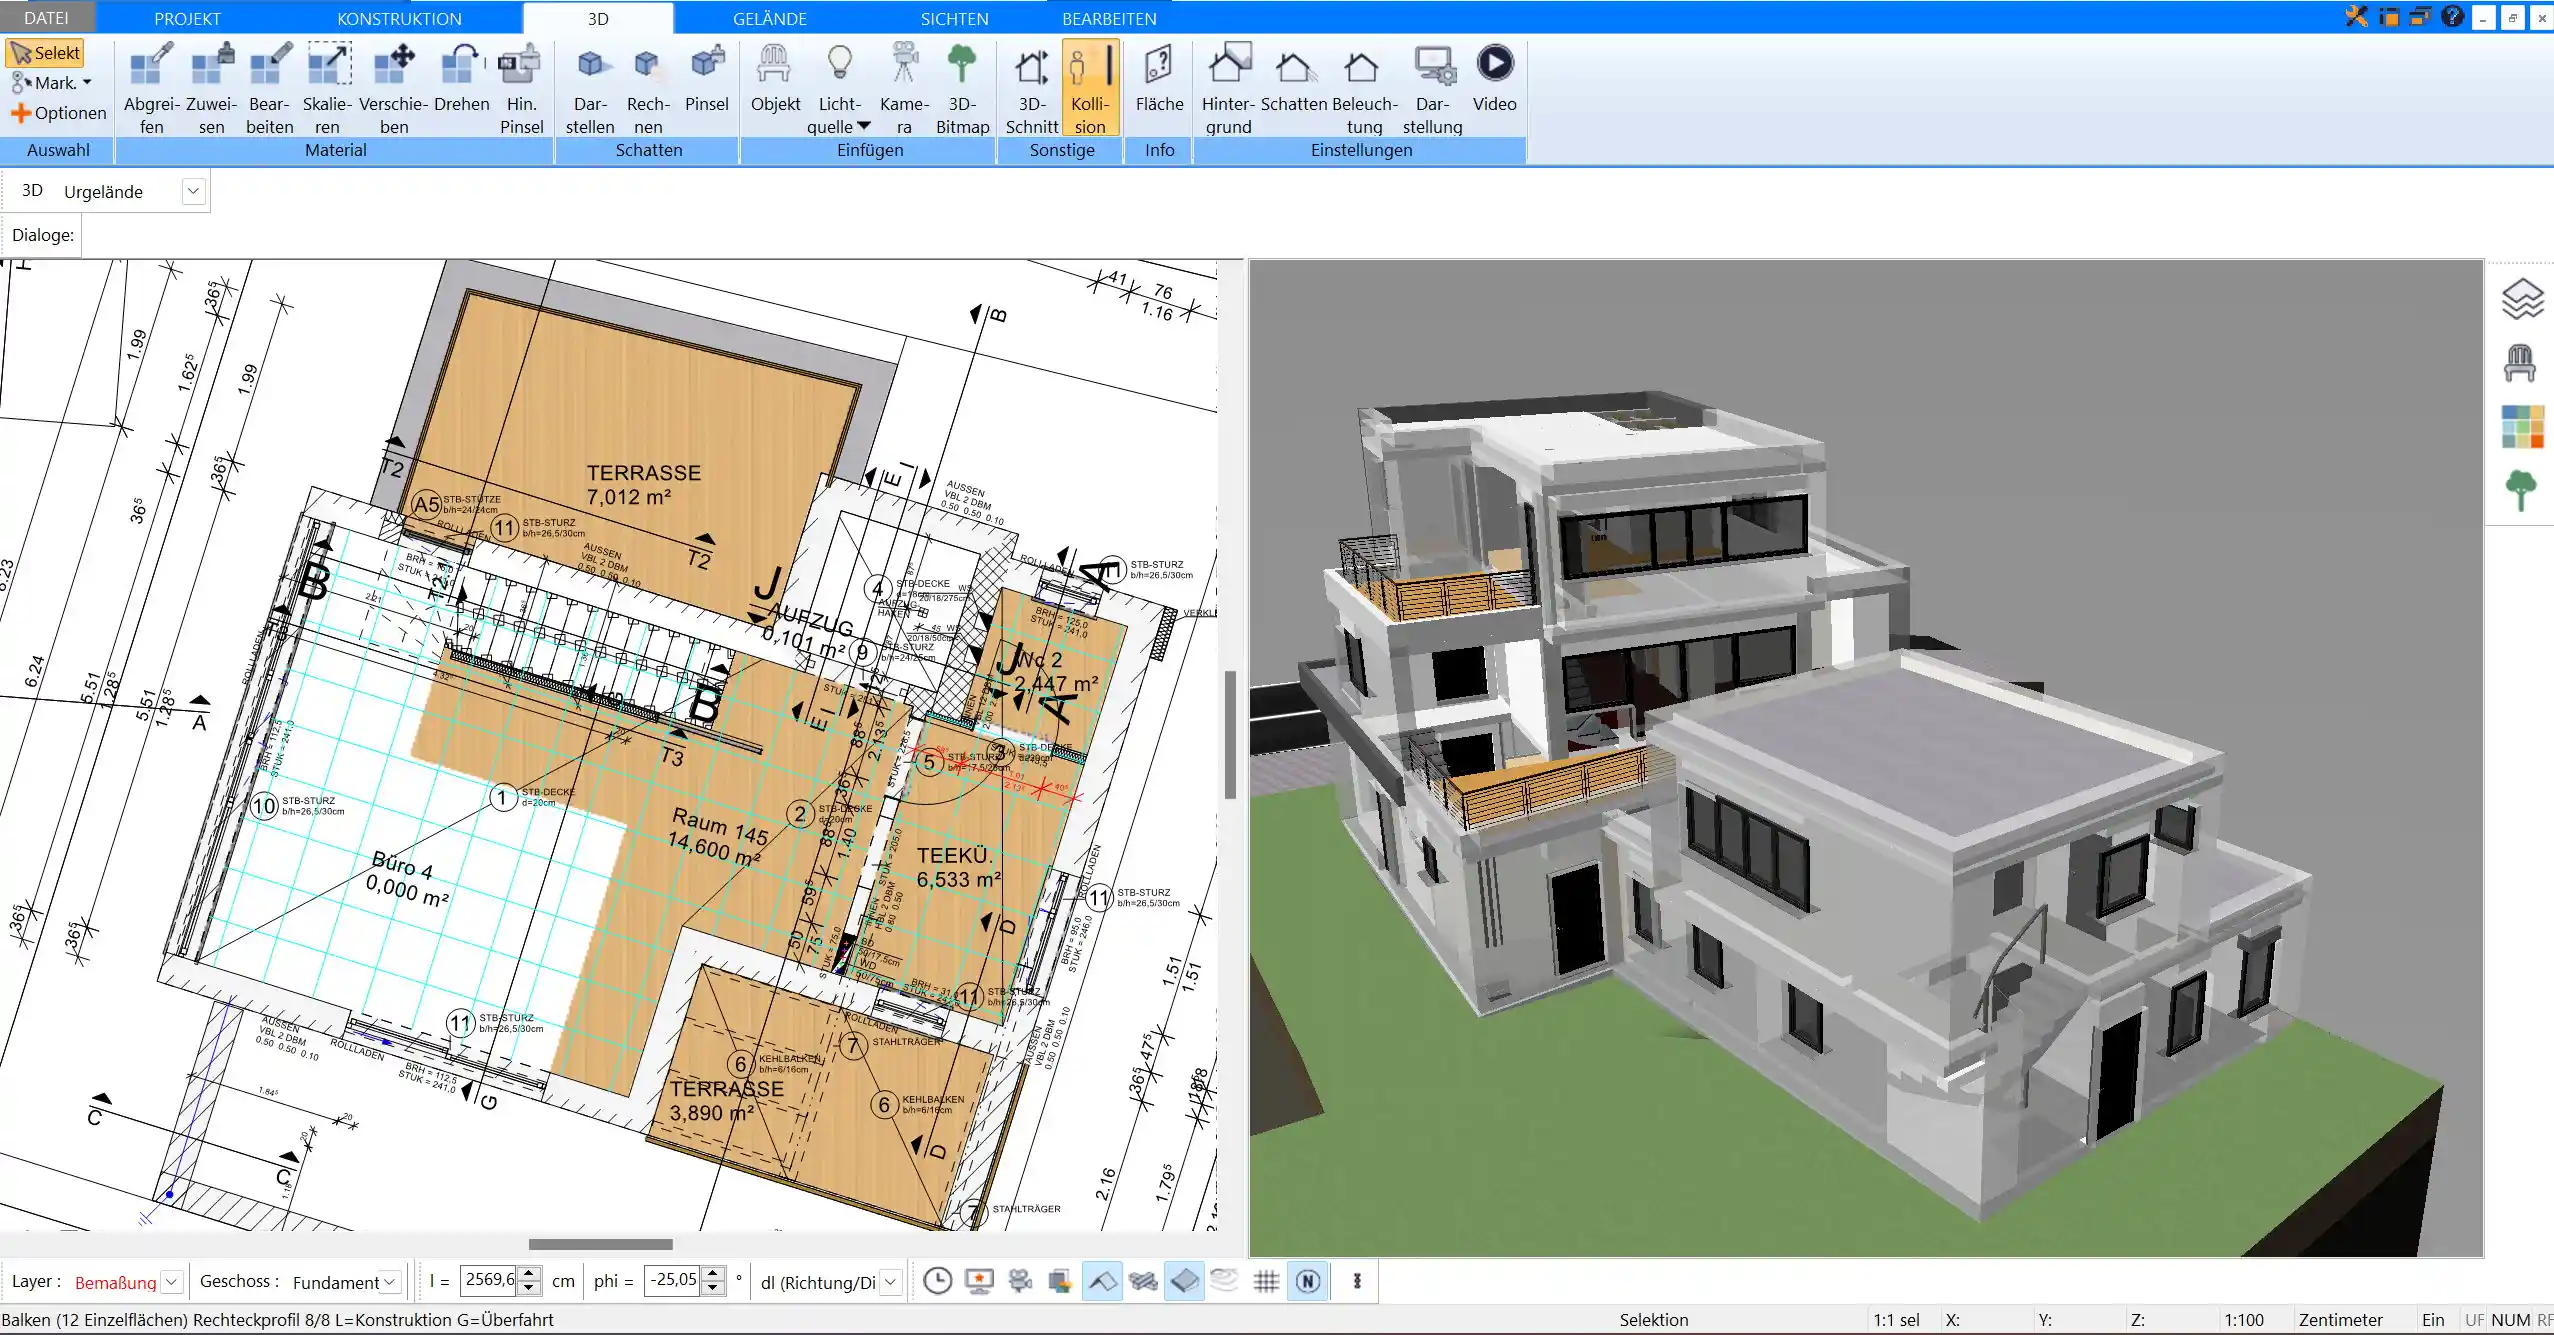Open the 3D Darstellung monitor settings
The image size is (2554, 1335).
point(1432,88)
